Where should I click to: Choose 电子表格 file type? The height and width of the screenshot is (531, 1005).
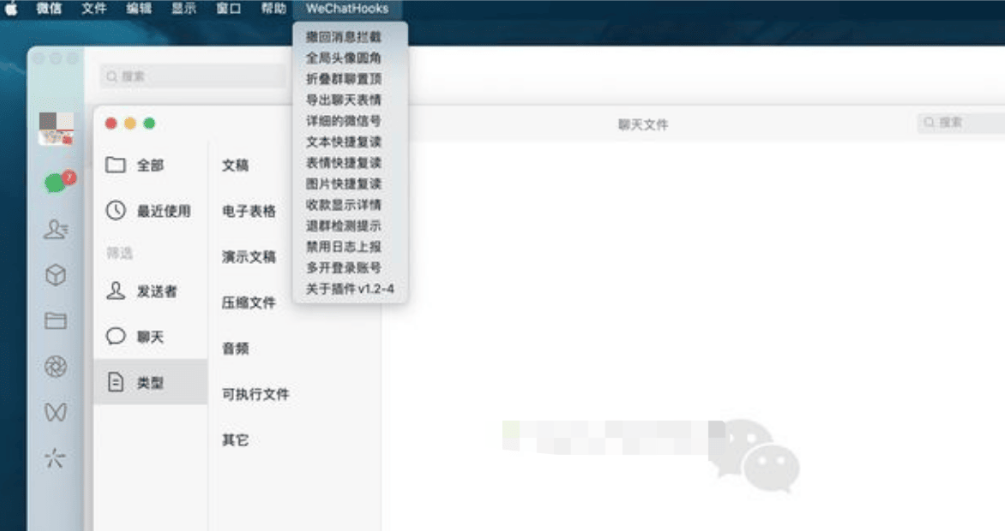[249, 211]
